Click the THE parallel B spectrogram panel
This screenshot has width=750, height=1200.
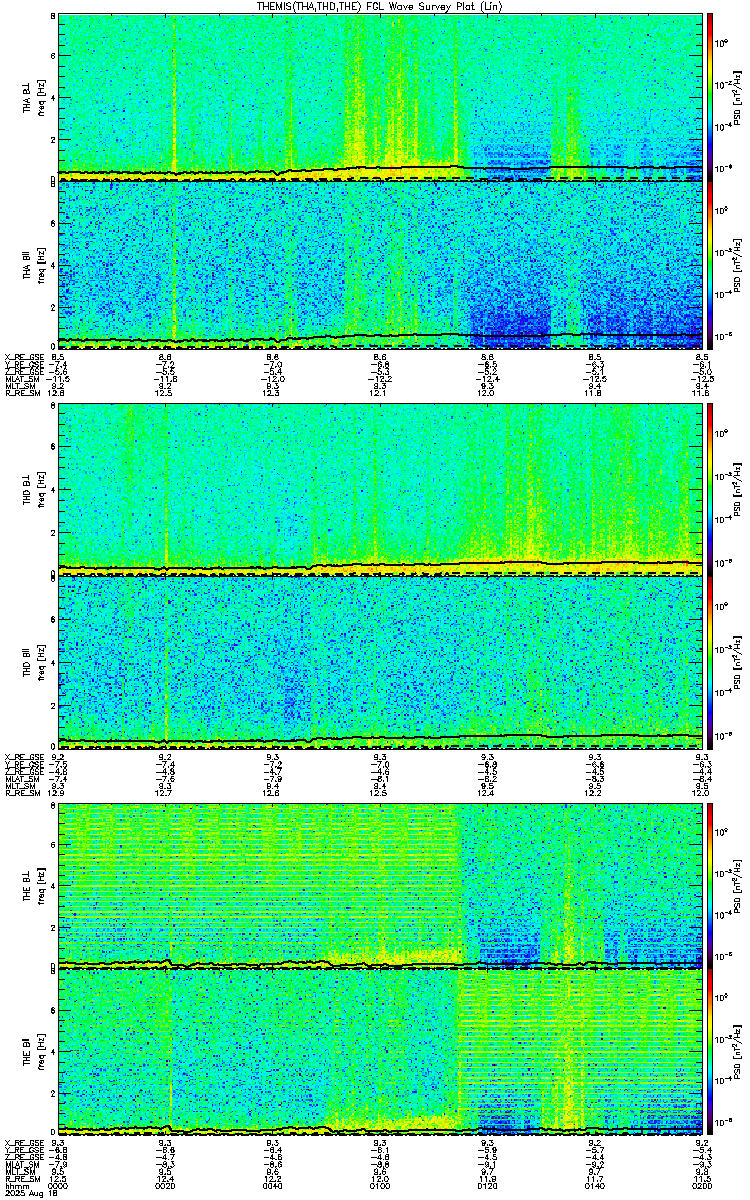[x=380, y=1051]
